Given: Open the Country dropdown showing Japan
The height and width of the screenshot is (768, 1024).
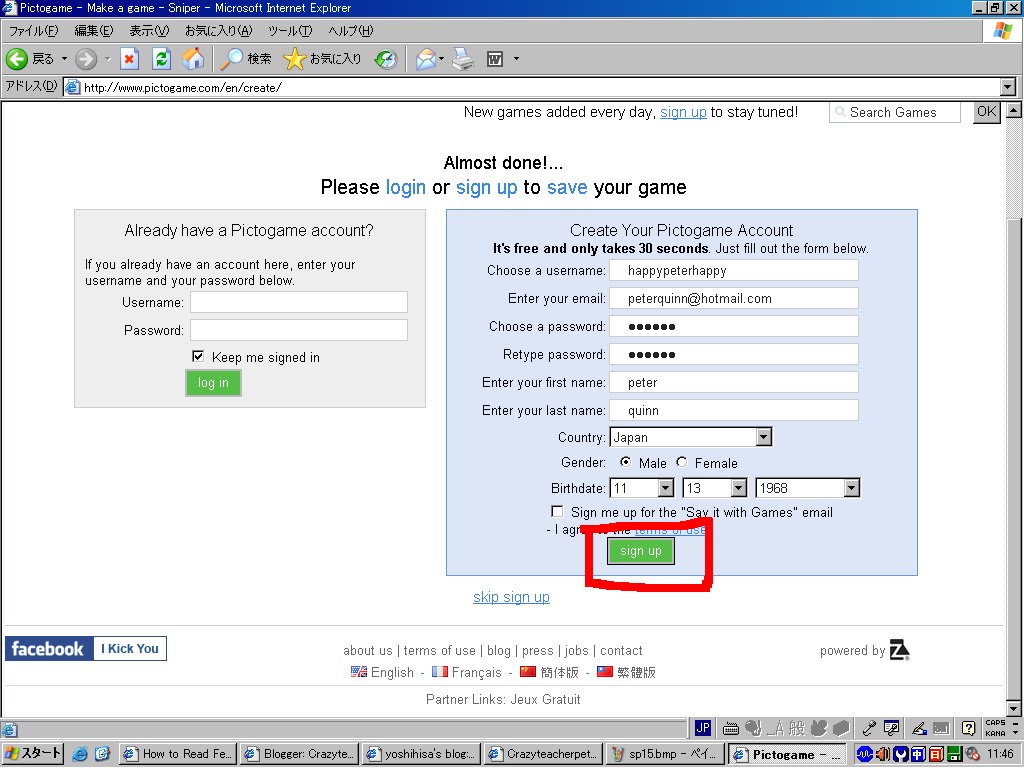Looking at the screenshot, I should [x=690, y=437].
